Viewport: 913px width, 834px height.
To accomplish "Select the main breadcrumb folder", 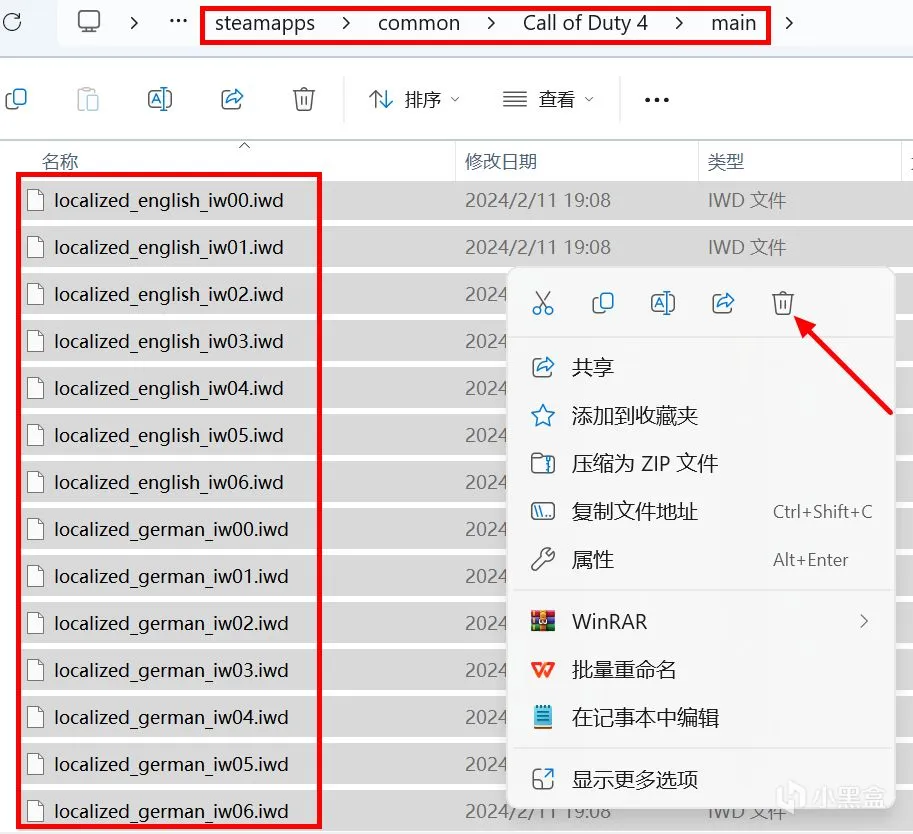I will (x=734, y=23).
